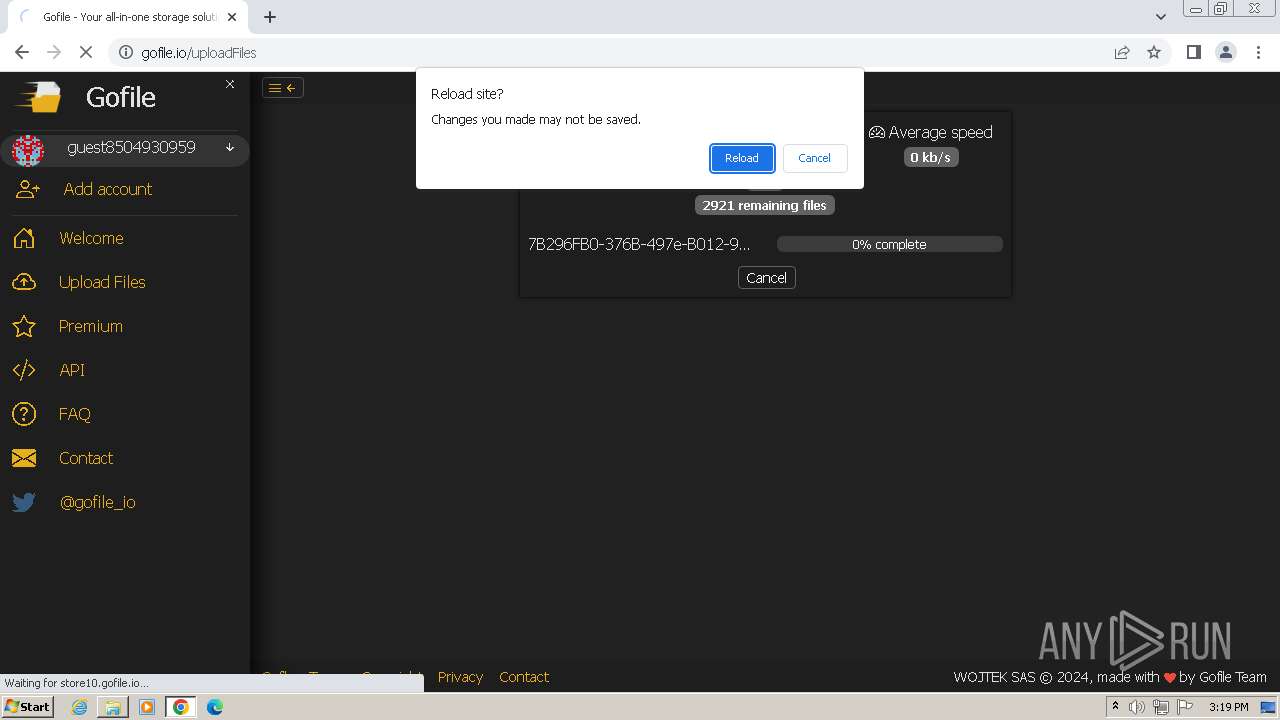Viewport: 1280px width, 720px height.
Task: Open the footer Contact link
Action: (524, 677)
